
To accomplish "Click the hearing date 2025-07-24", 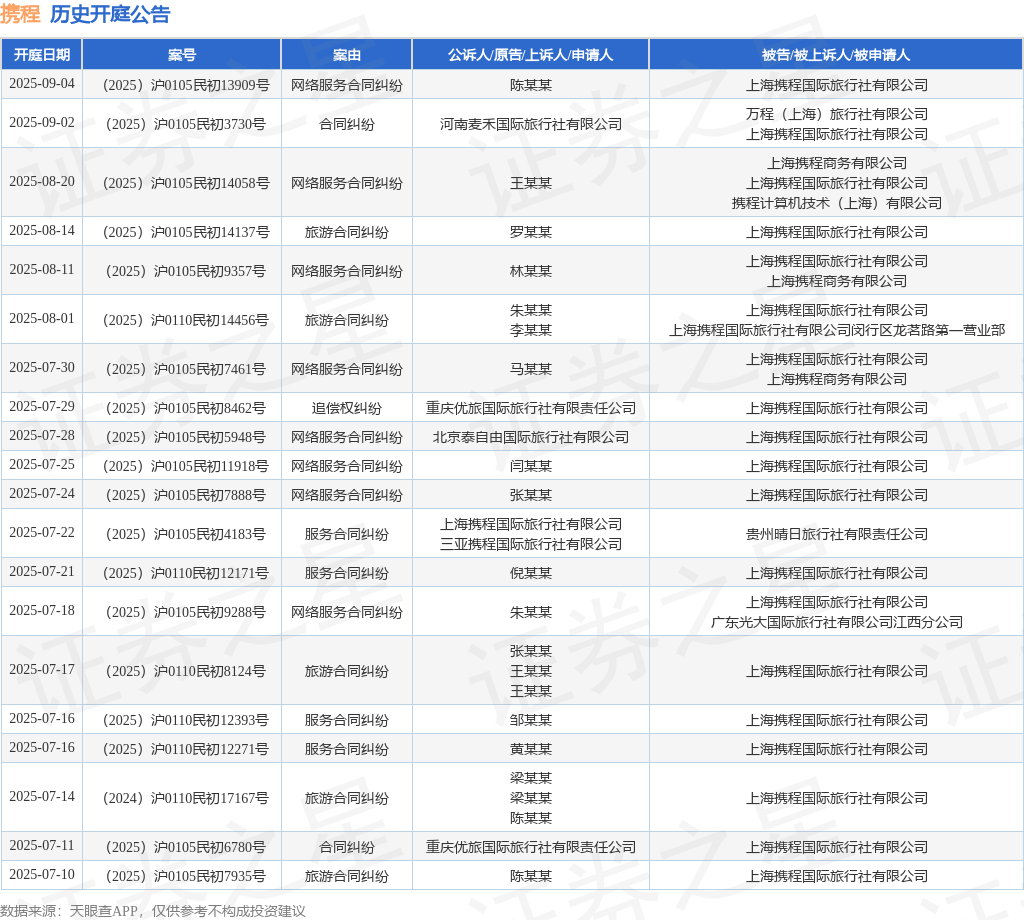I will [42, 494].
